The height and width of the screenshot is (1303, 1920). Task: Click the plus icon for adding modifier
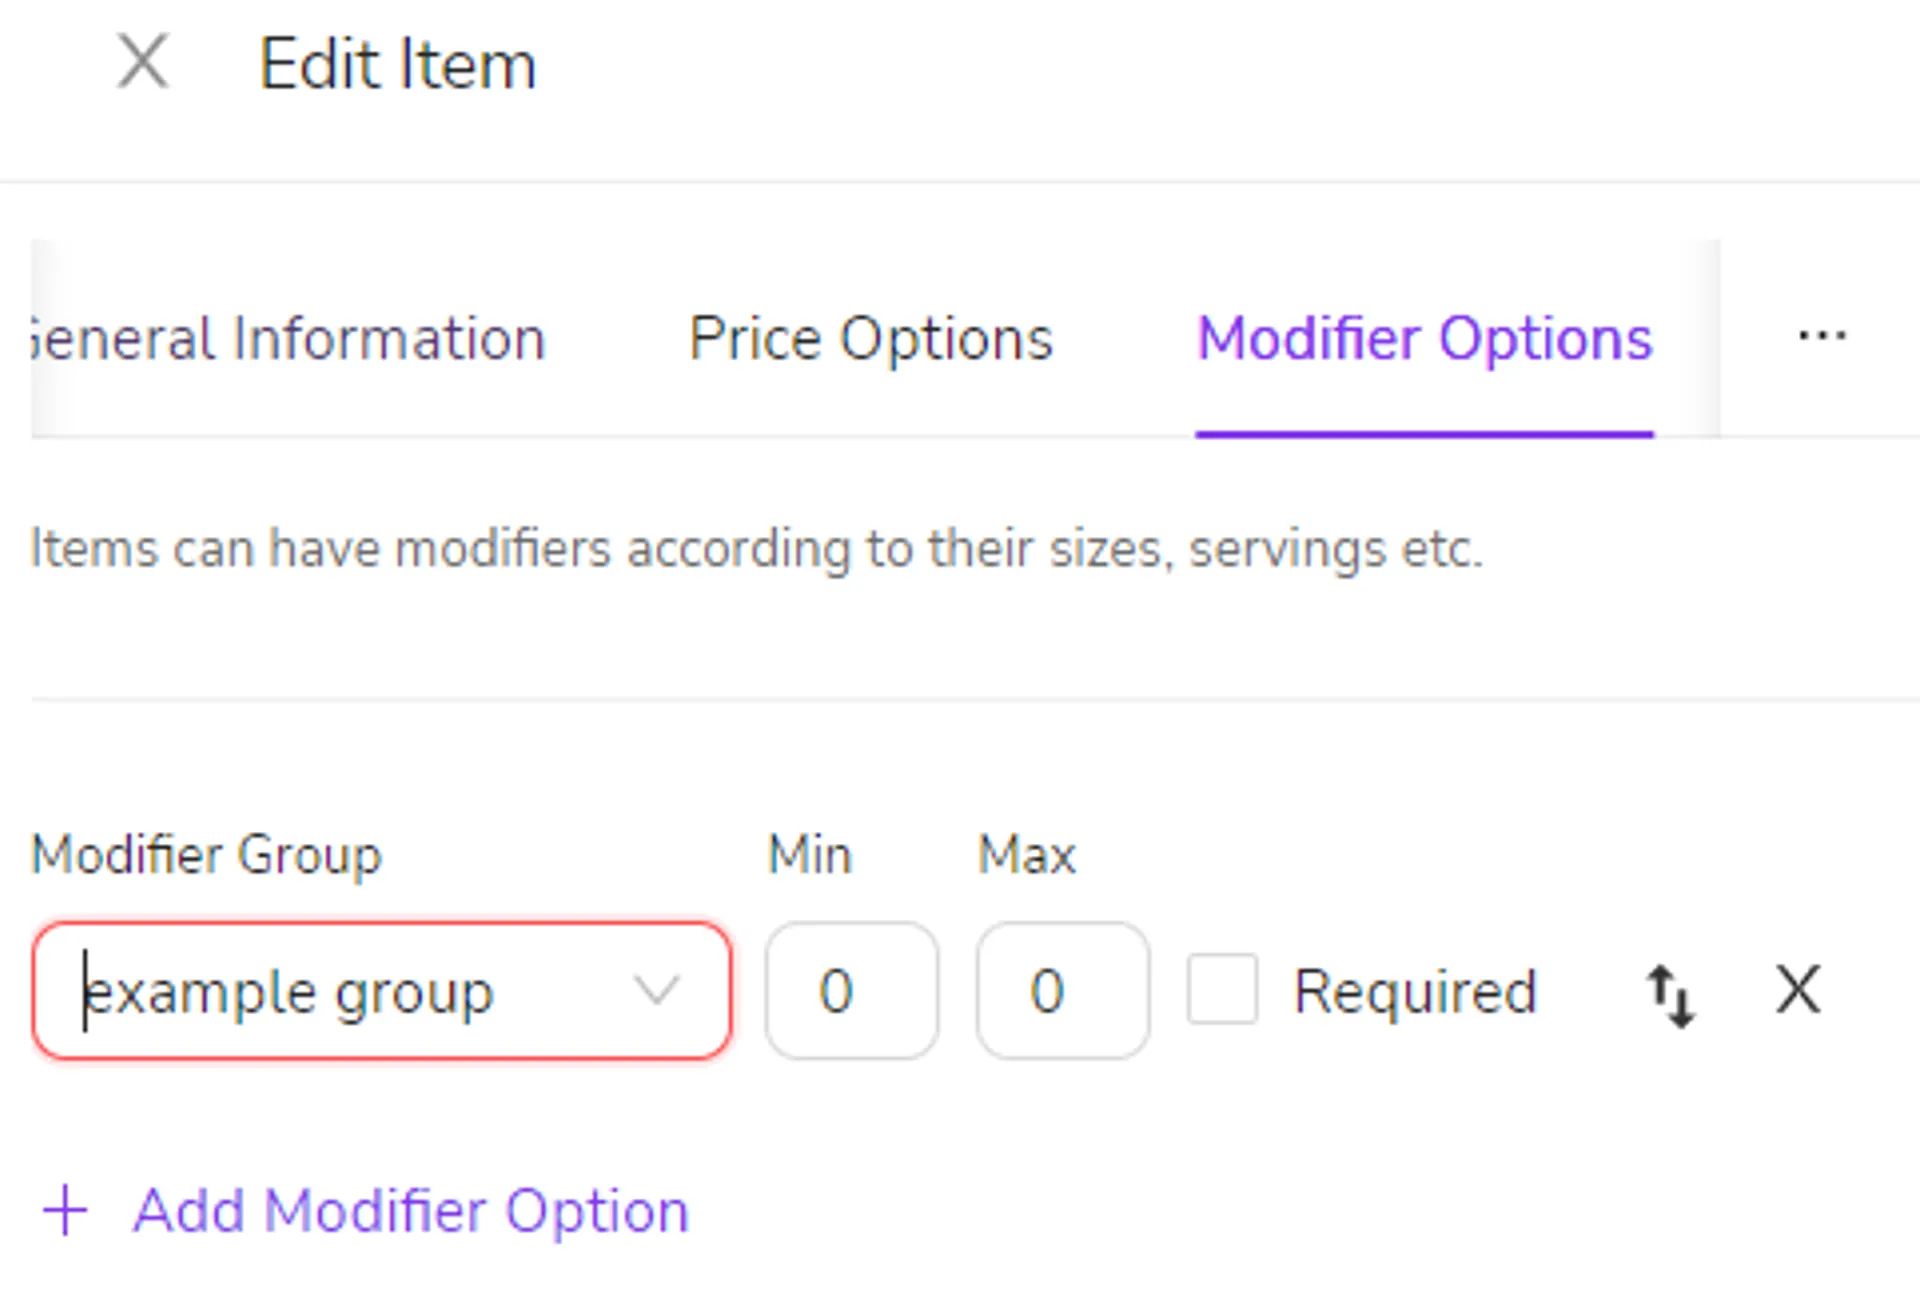(66, 1210)
